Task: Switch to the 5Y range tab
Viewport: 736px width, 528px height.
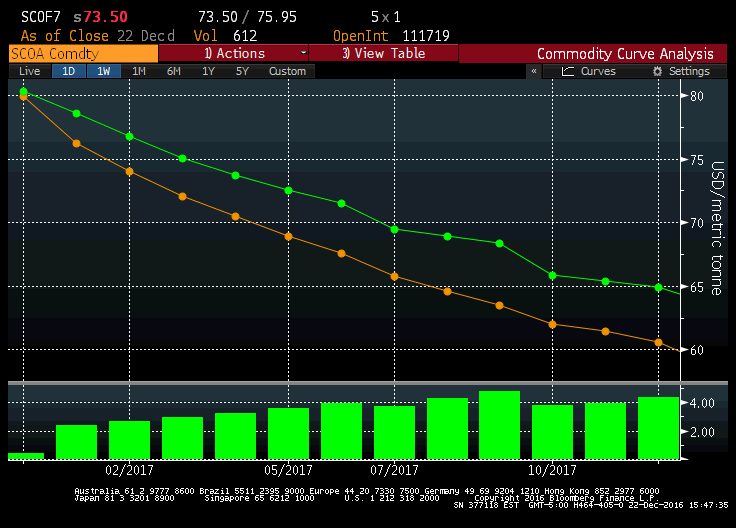Action: point(242,71)
